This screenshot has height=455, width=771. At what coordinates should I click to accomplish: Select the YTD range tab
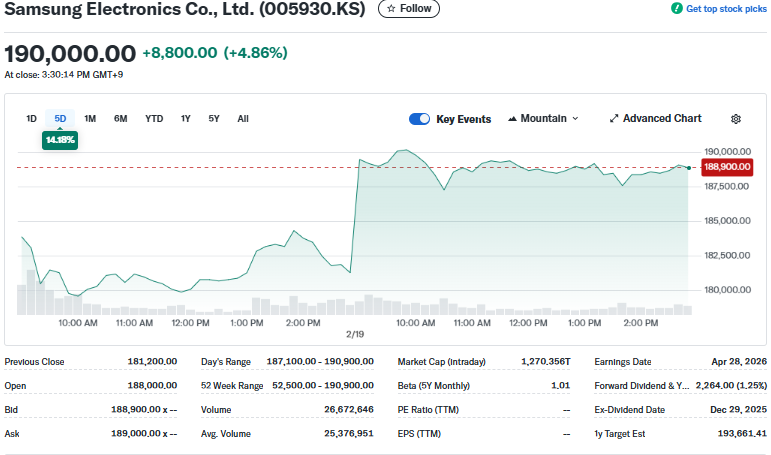tap(154, 119)
